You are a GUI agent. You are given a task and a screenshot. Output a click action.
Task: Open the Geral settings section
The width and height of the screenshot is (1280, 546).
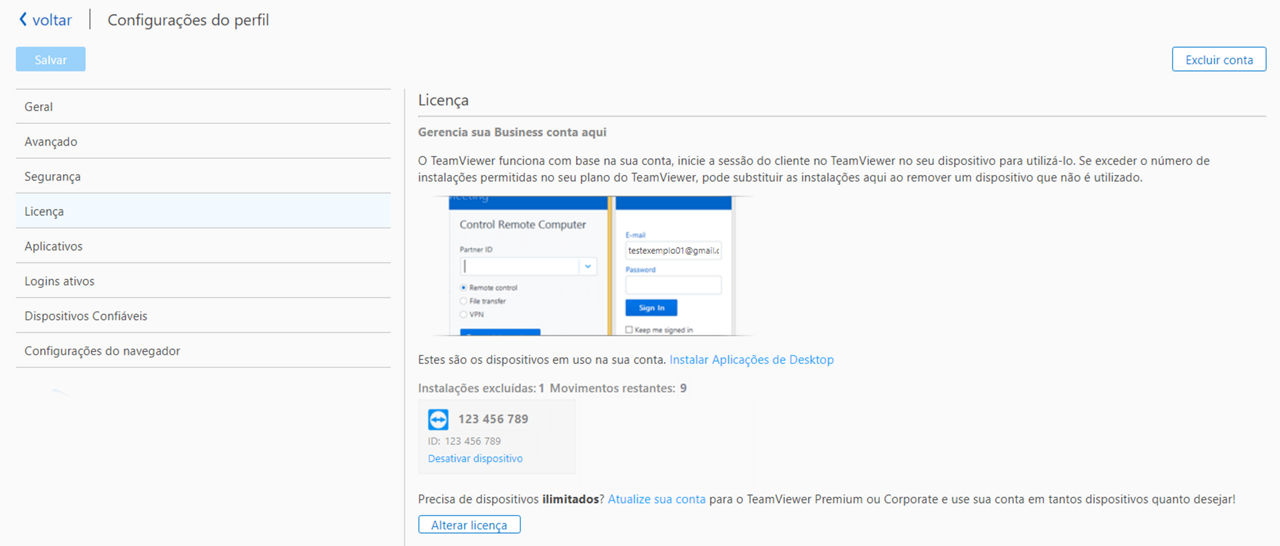(x=203, y=107)
